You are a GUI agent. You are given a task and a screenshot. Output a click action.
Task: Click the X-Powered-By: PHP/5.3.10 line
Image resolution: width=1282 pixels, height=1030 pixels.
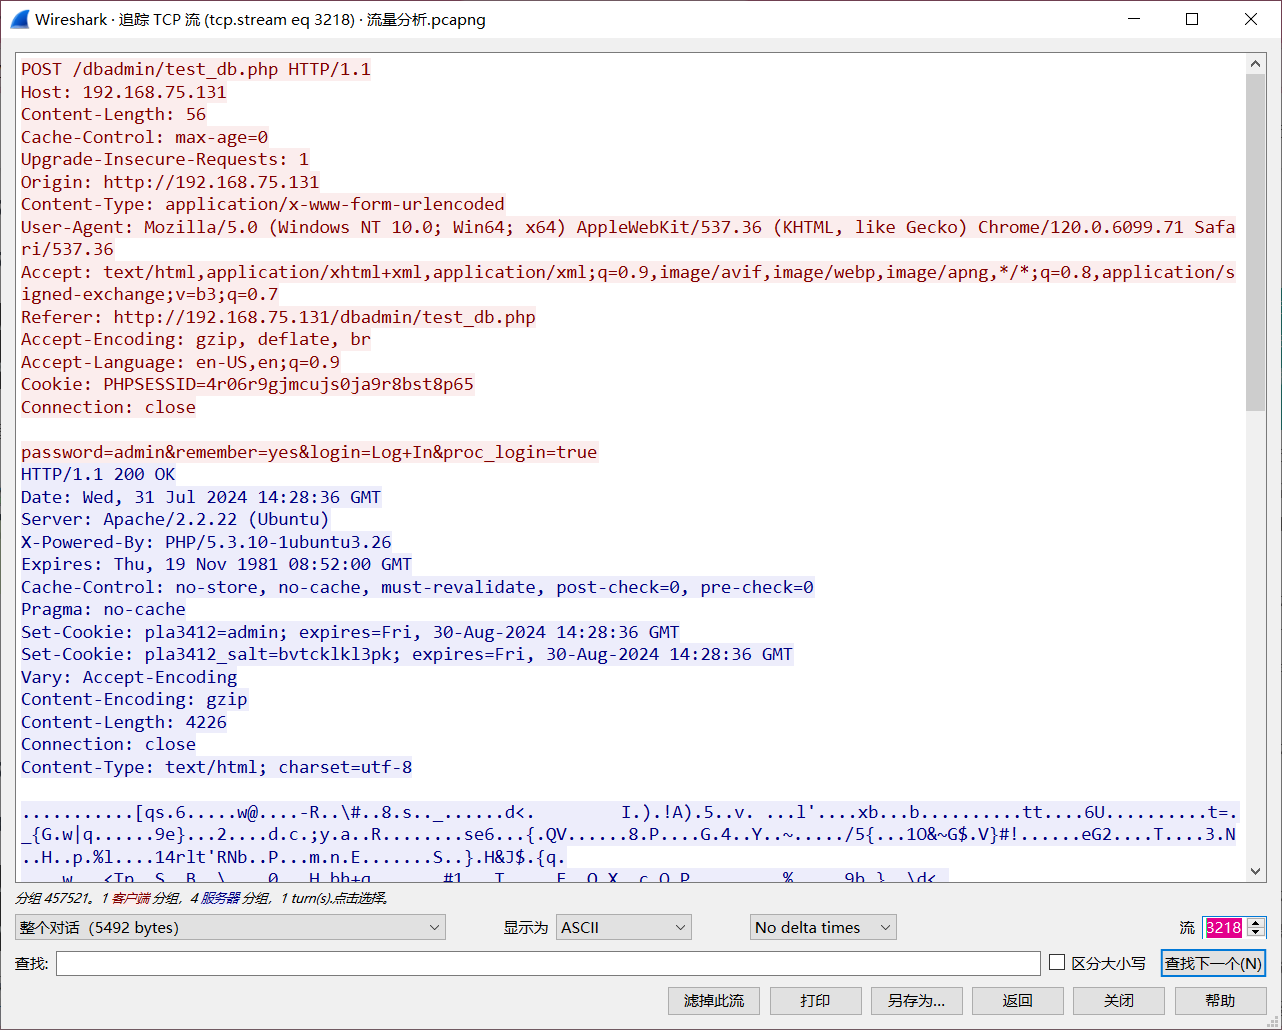(x=206, y=542)
